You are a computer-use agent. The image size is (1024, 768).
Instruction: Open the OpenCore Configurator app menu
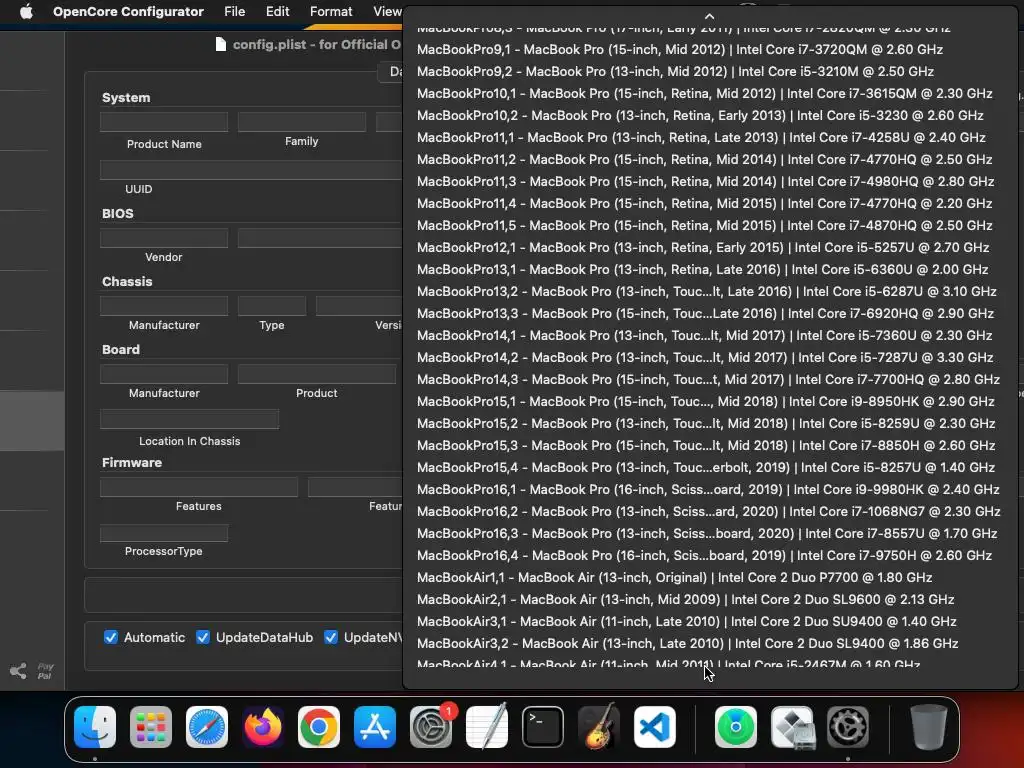128,11
